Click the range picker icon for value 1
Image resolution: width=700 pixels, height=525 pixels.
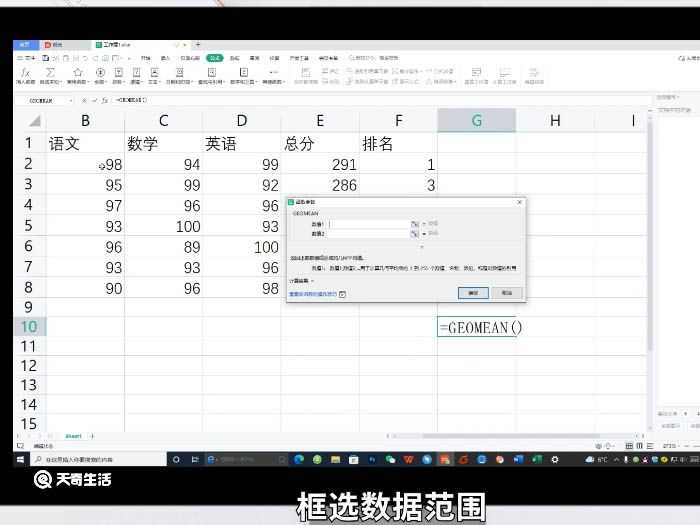pyautogui.click(x=414, y=224)
